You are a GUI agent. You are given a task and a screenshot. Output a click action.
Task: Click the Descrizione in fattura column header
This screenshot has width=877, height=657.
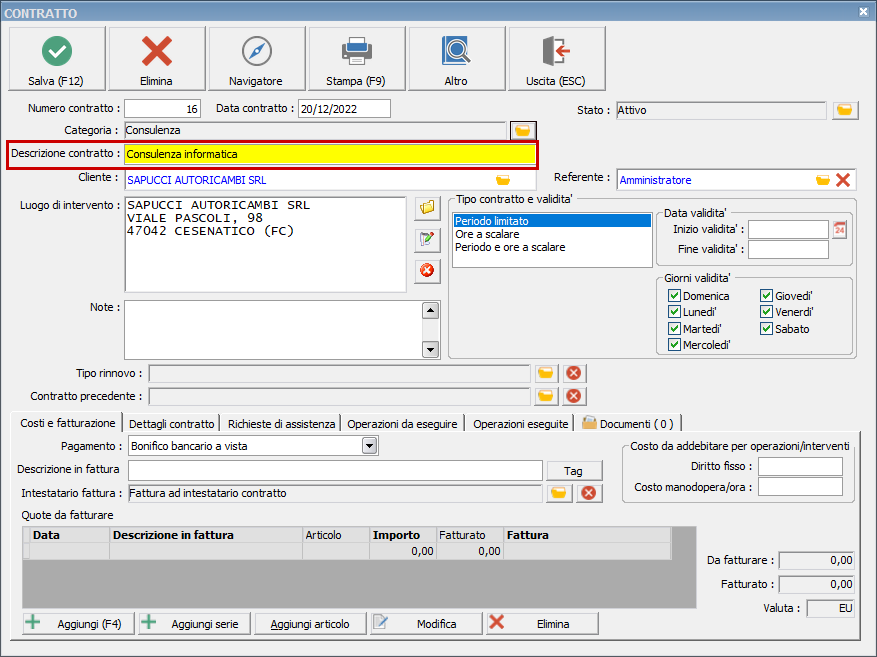point(206,535)
